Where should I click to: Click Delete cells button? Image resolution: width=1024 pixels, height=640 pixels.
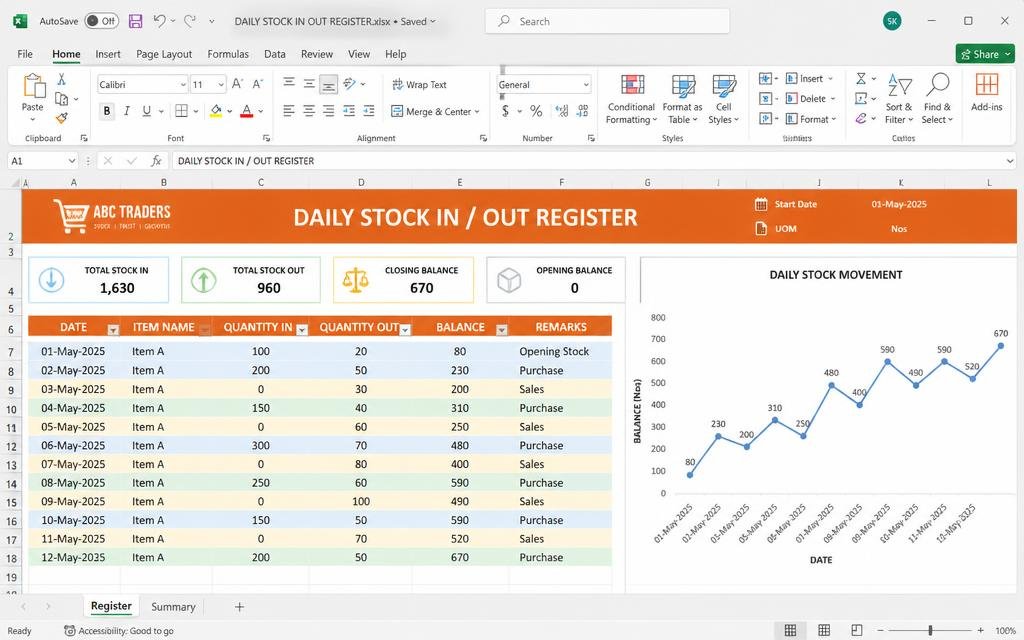point(806,99)
